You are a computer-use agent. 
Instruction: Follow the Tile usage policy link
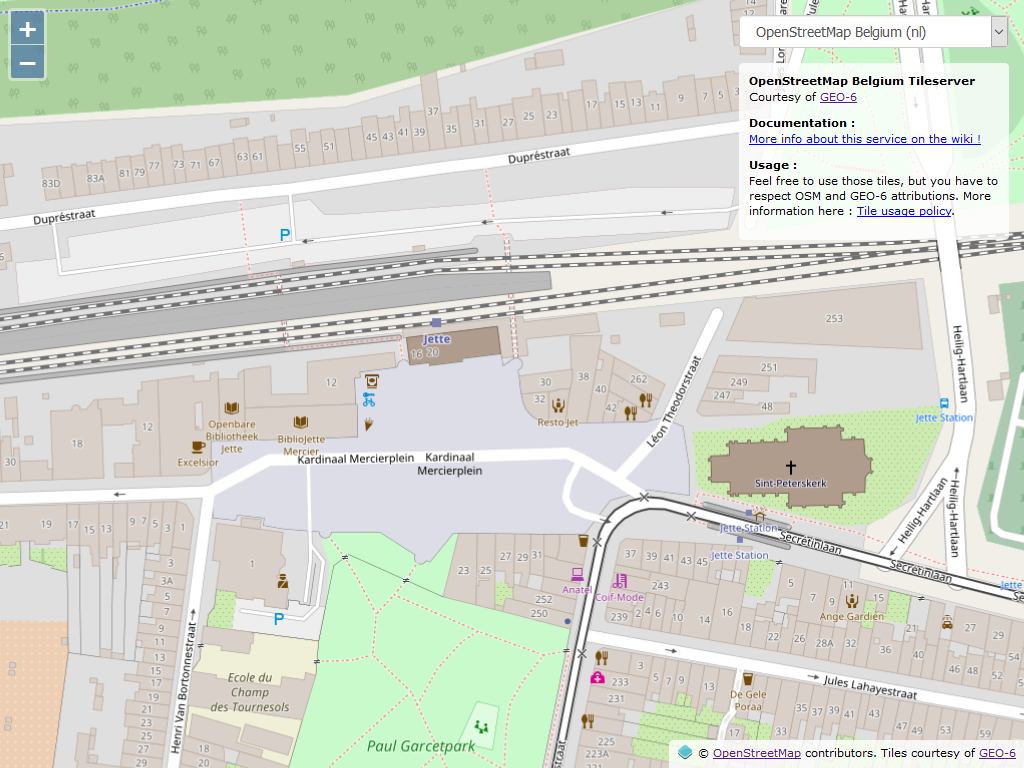[904, 211]
